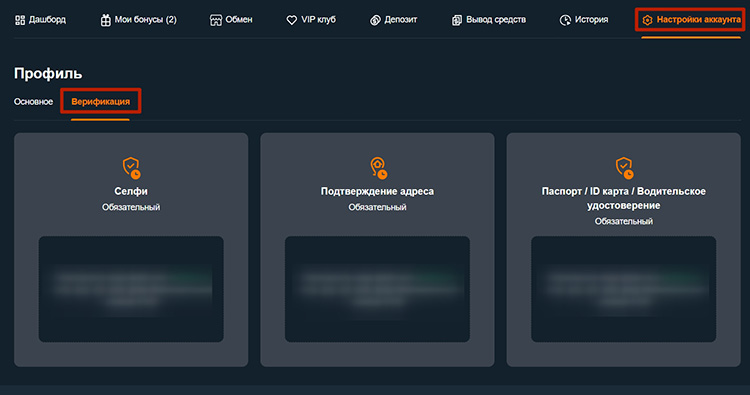
Task: Click the Дашборд grid icon
Action: click(20, 20)
